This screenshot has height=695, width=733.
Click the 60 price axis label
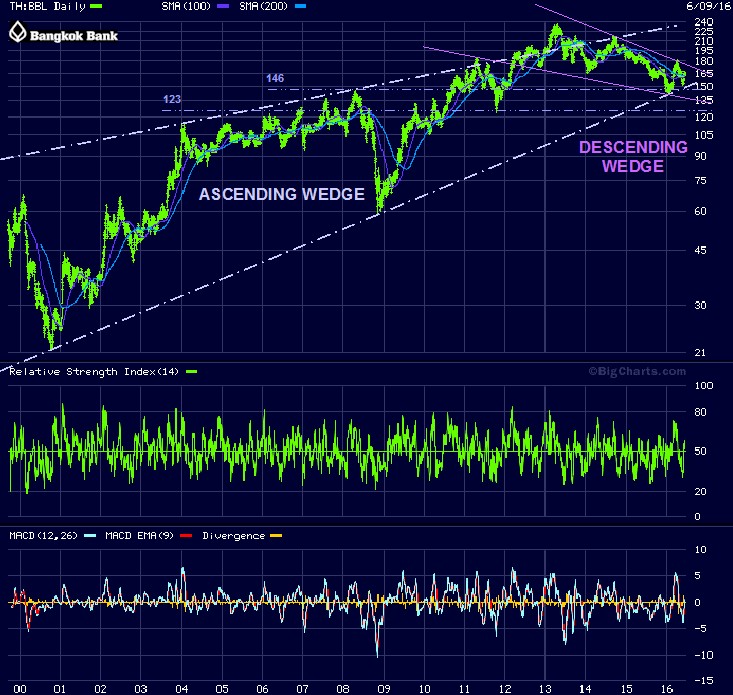[700, 211]
